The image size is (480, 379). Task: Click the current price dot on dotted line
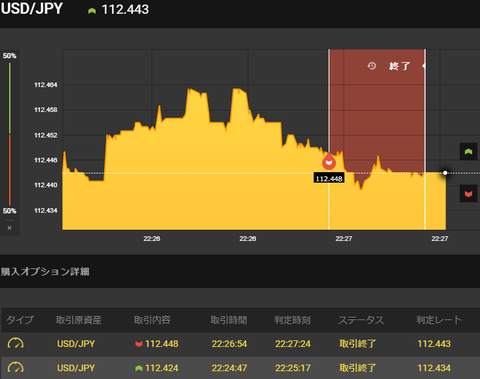(x=445, y=173)
